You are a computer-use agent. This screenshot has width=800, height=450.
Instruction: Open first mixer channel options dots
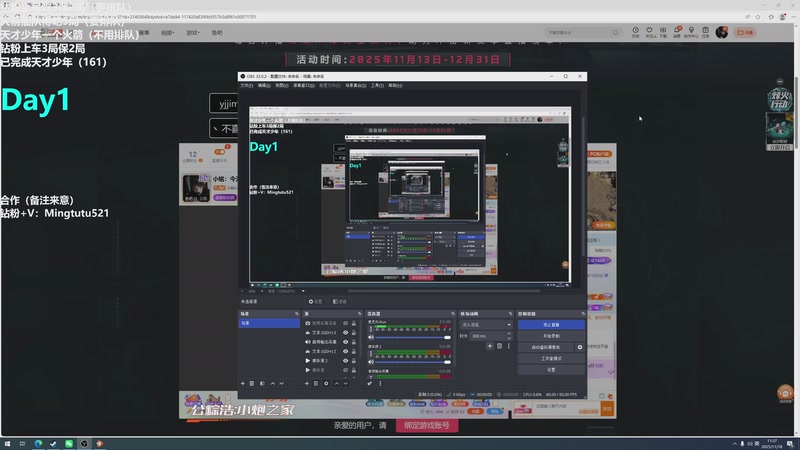[x=371, y=329]
